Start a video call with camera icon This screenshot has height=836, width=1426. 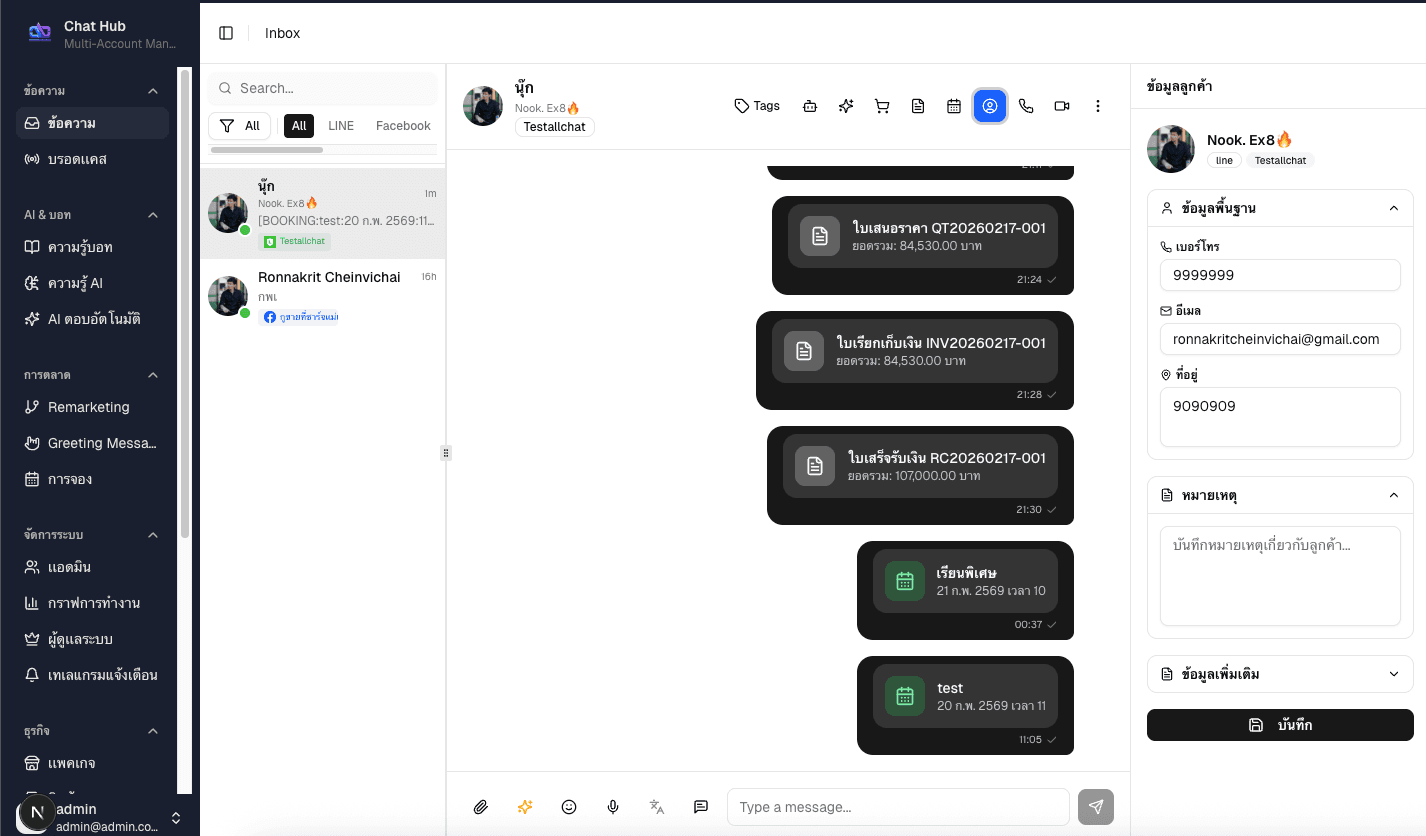click(x=1062, y=106)
